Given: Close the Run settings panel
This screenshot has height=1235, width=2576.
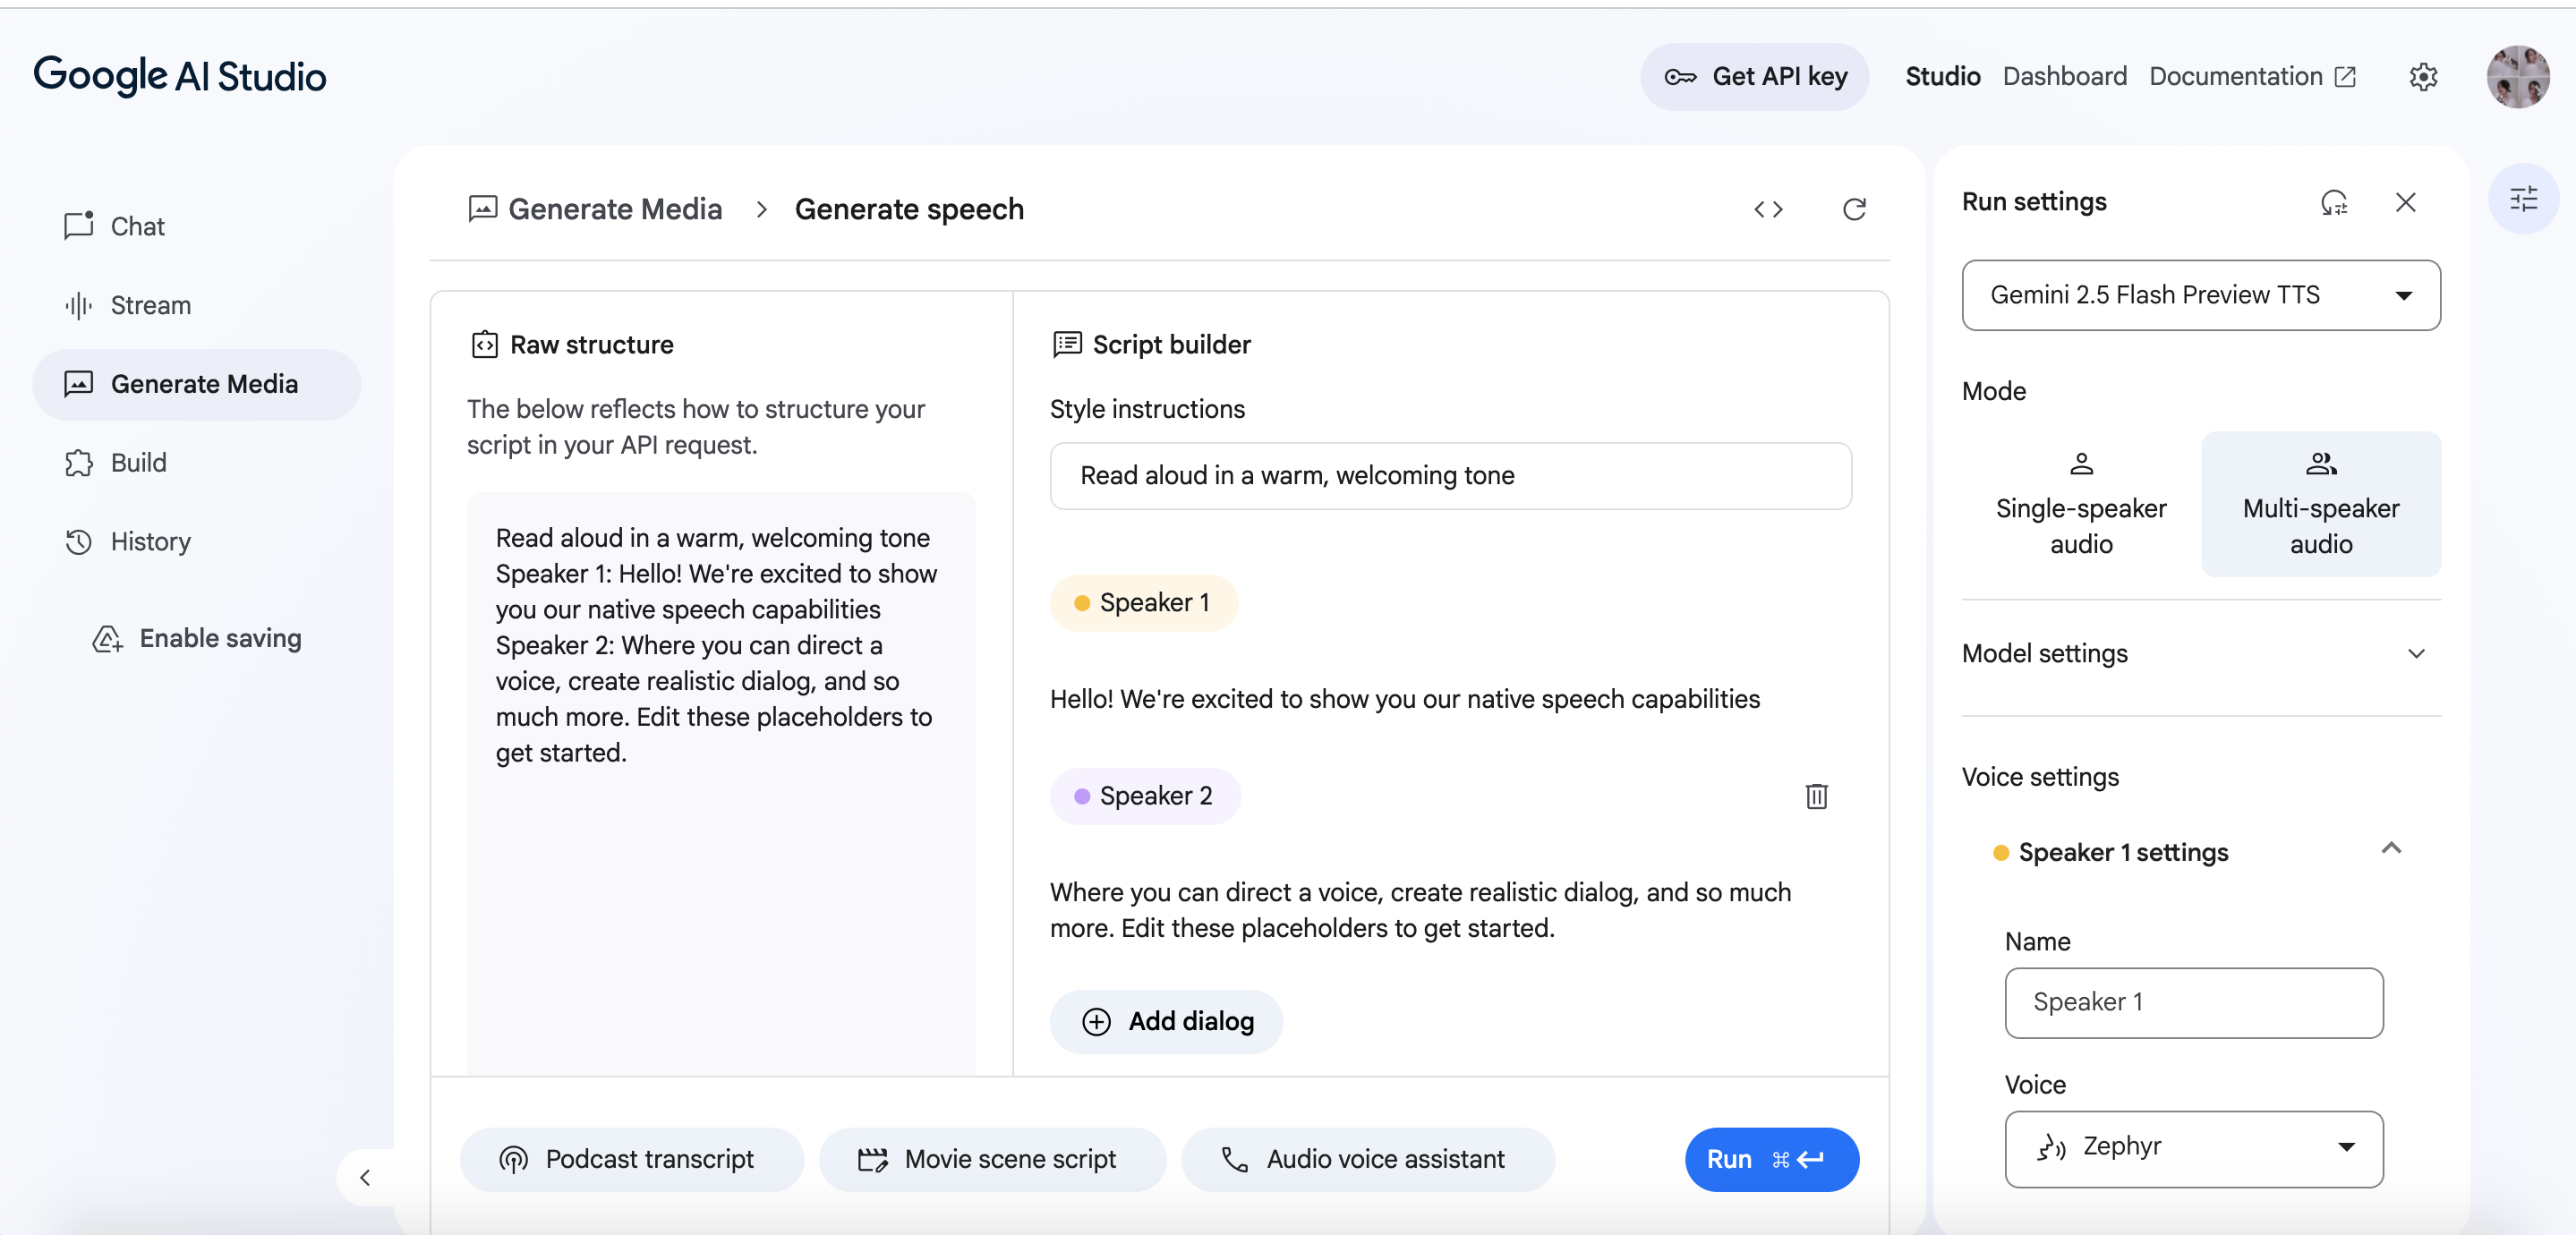Looking at the screenshot, I should (x=2405, y=202).
